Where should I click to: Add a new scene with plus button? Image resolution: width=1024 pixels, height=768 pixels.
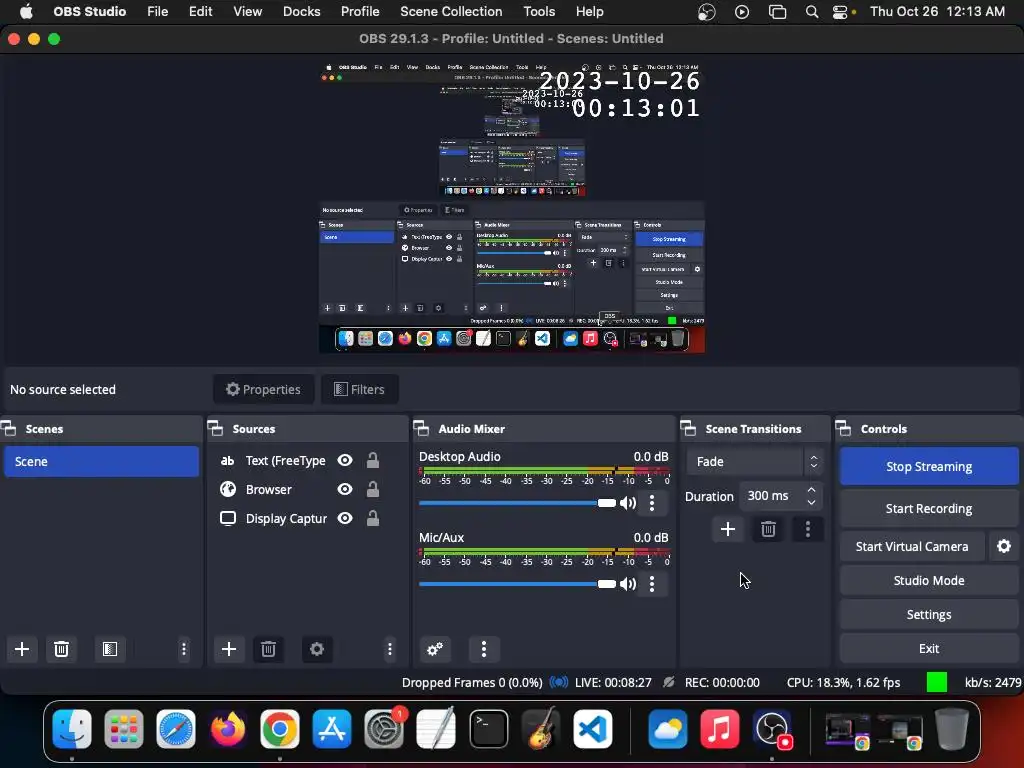[22, 648]
